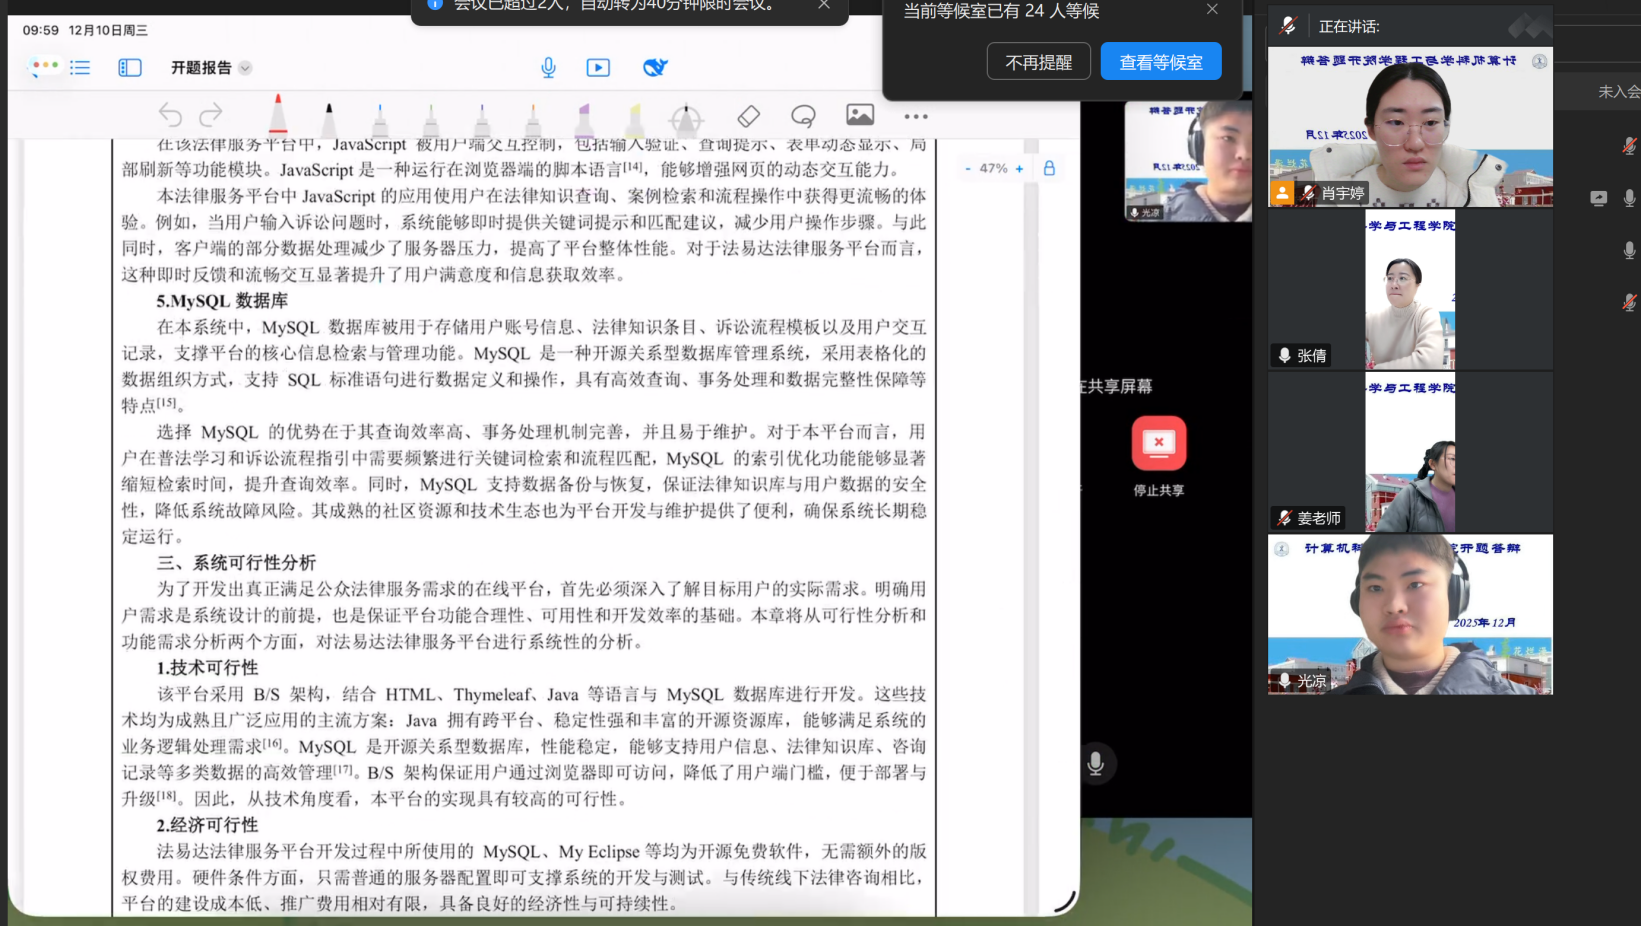
Task: Click the 不再提醒 button
Action: tap(1038, 62)
